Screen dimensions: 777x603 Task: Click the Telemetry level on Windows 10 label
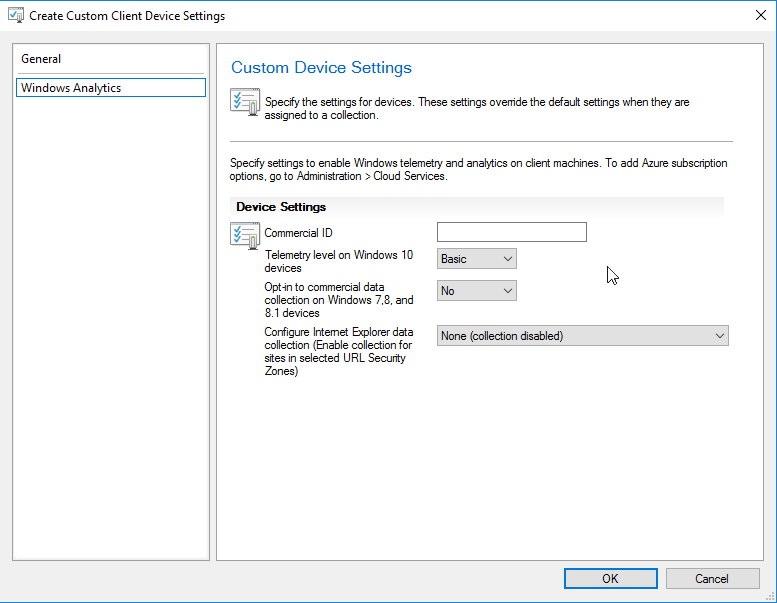click(x=338, y=261)
